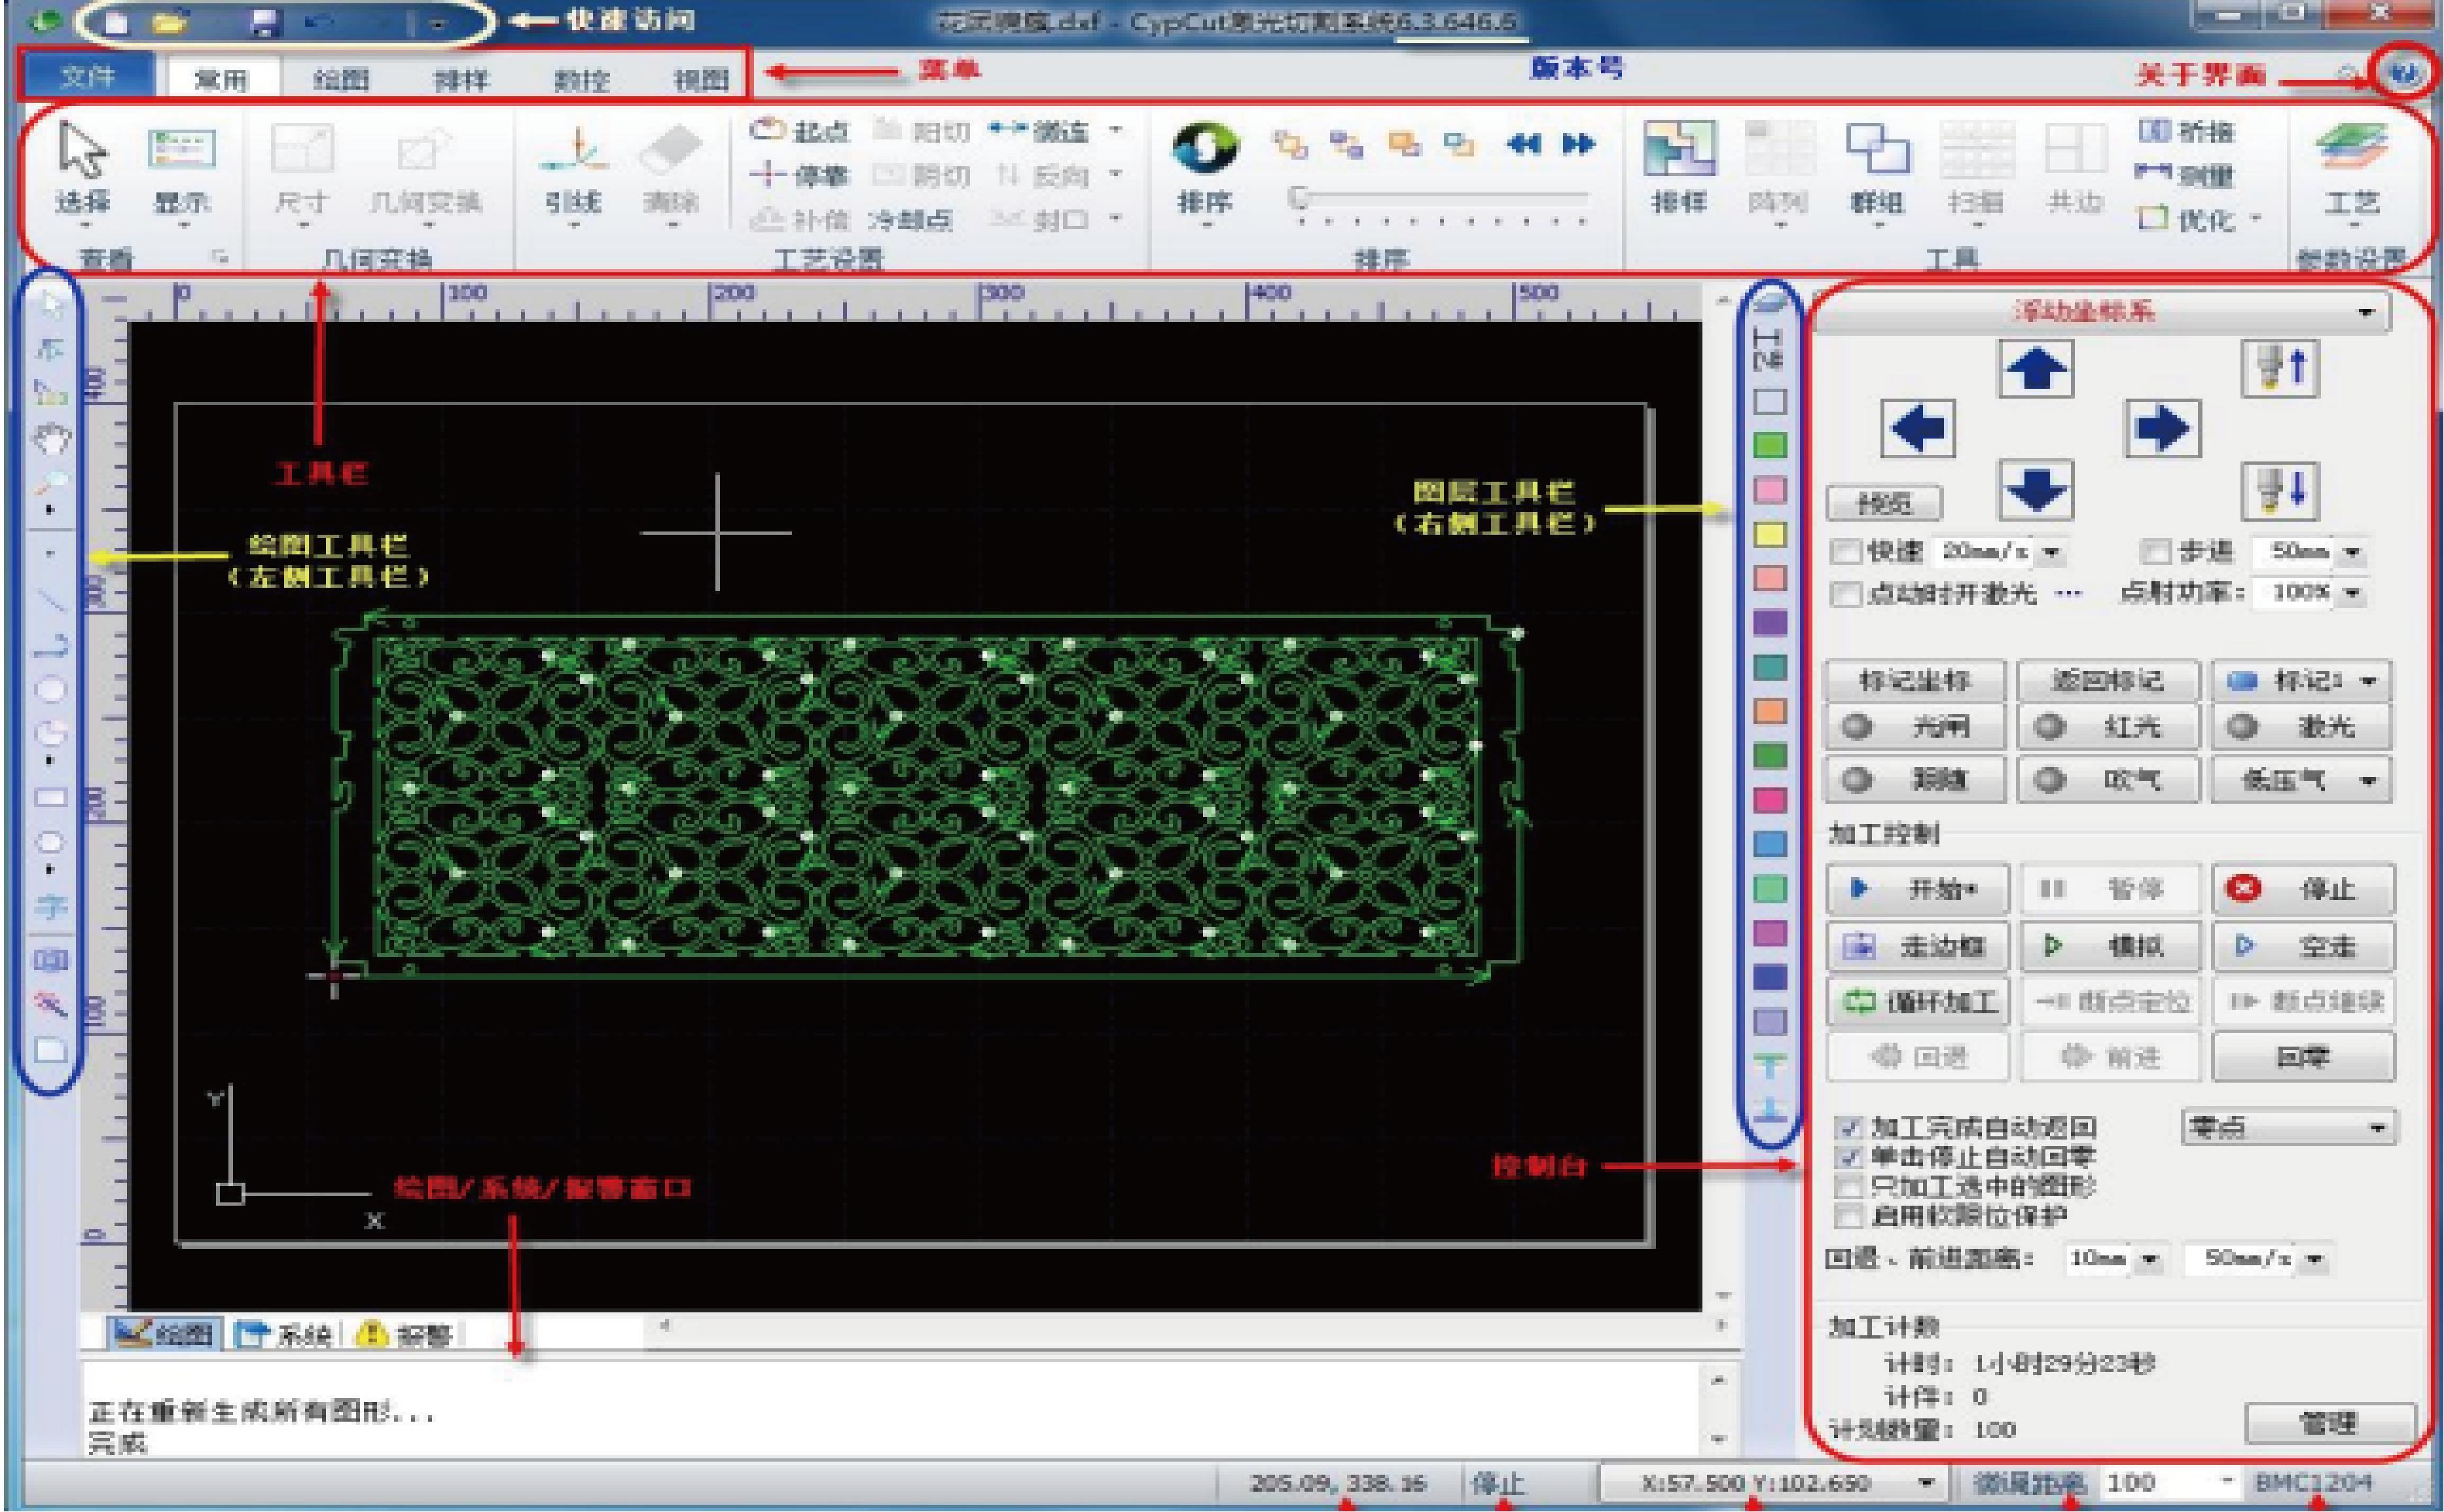This screenshot has height=1512, width=2444.
Task: Click the Start point (起点) tool
Action: point(799,130)
